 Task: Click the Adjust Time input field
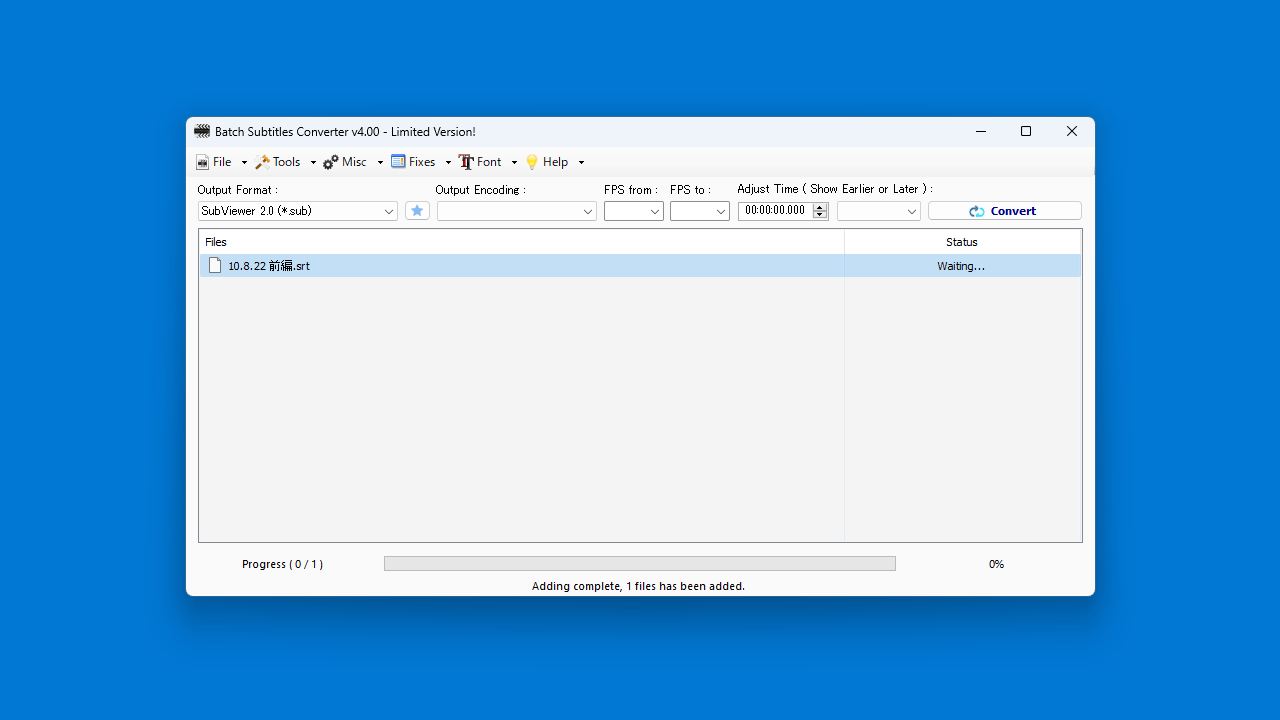[x=775, y=211]
